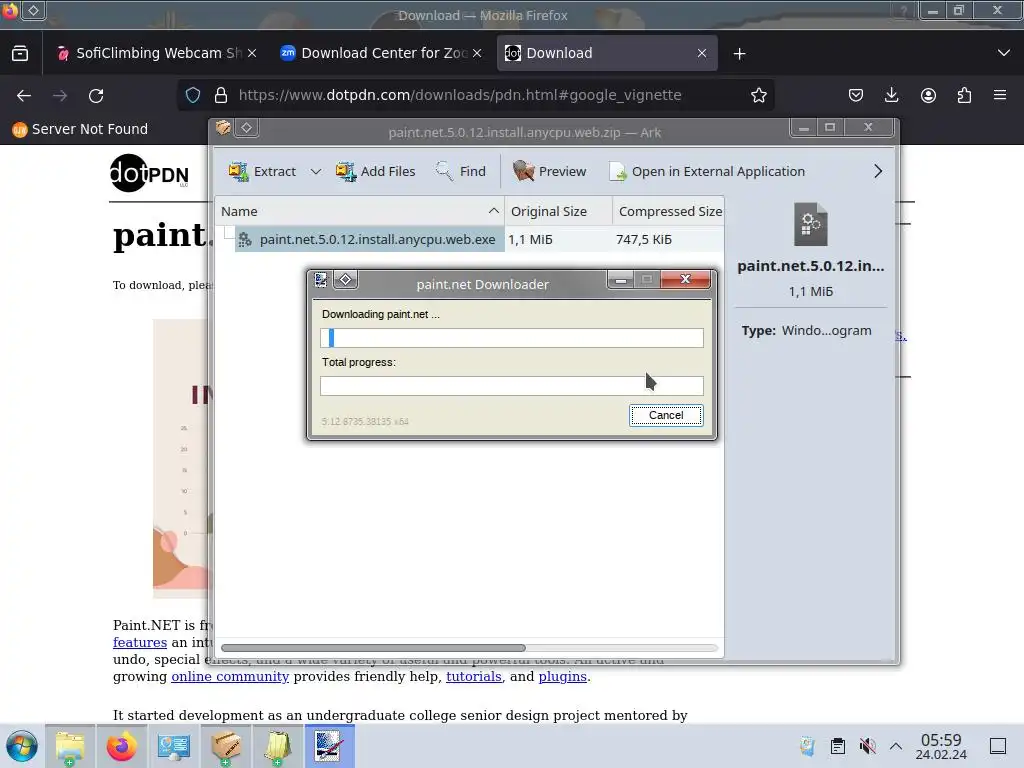Follow the features link on the page
1024x768 pixels.
140,643
